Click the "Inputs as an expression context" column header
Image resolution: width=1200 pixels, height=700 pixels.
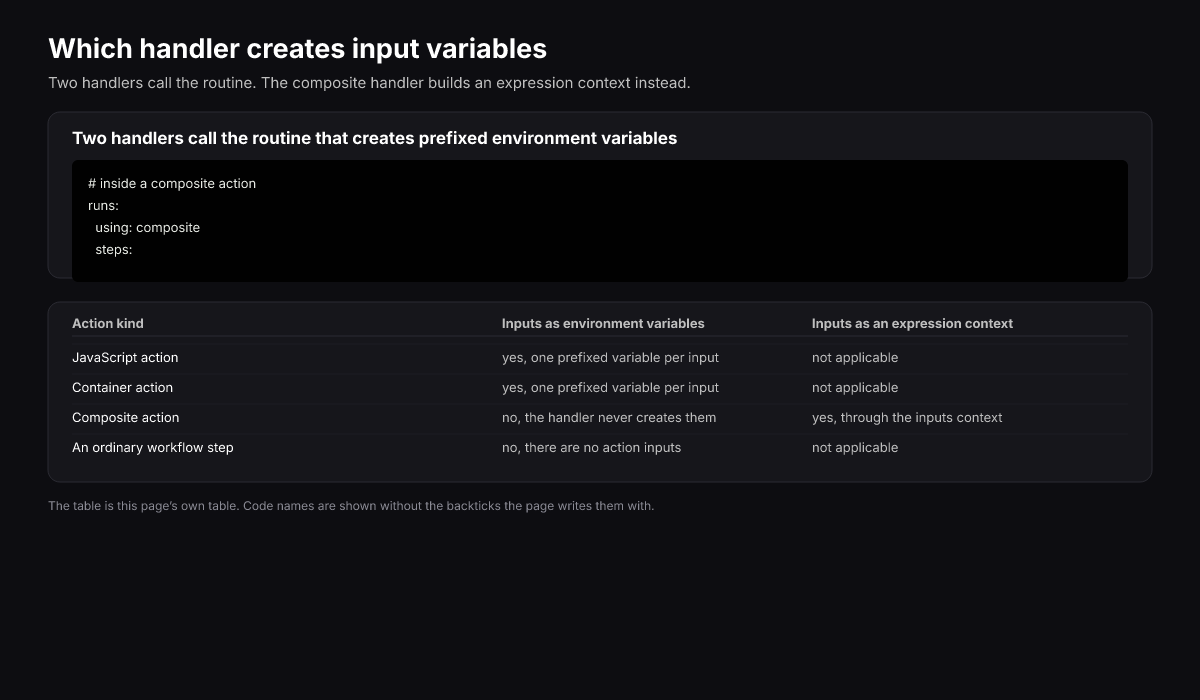[912, 323]
